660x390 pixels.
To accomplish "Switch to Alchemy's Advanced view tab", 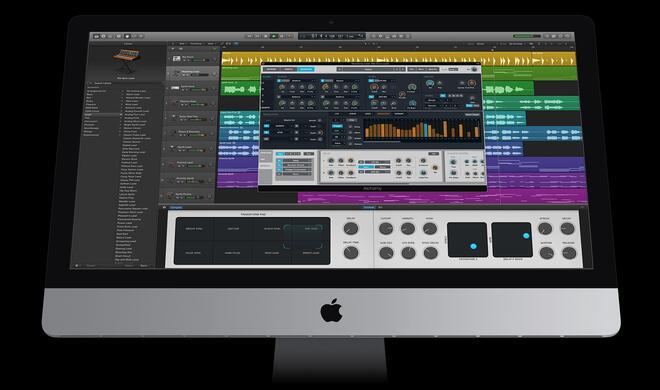I will pyautogui.click(x=306, y=69).
